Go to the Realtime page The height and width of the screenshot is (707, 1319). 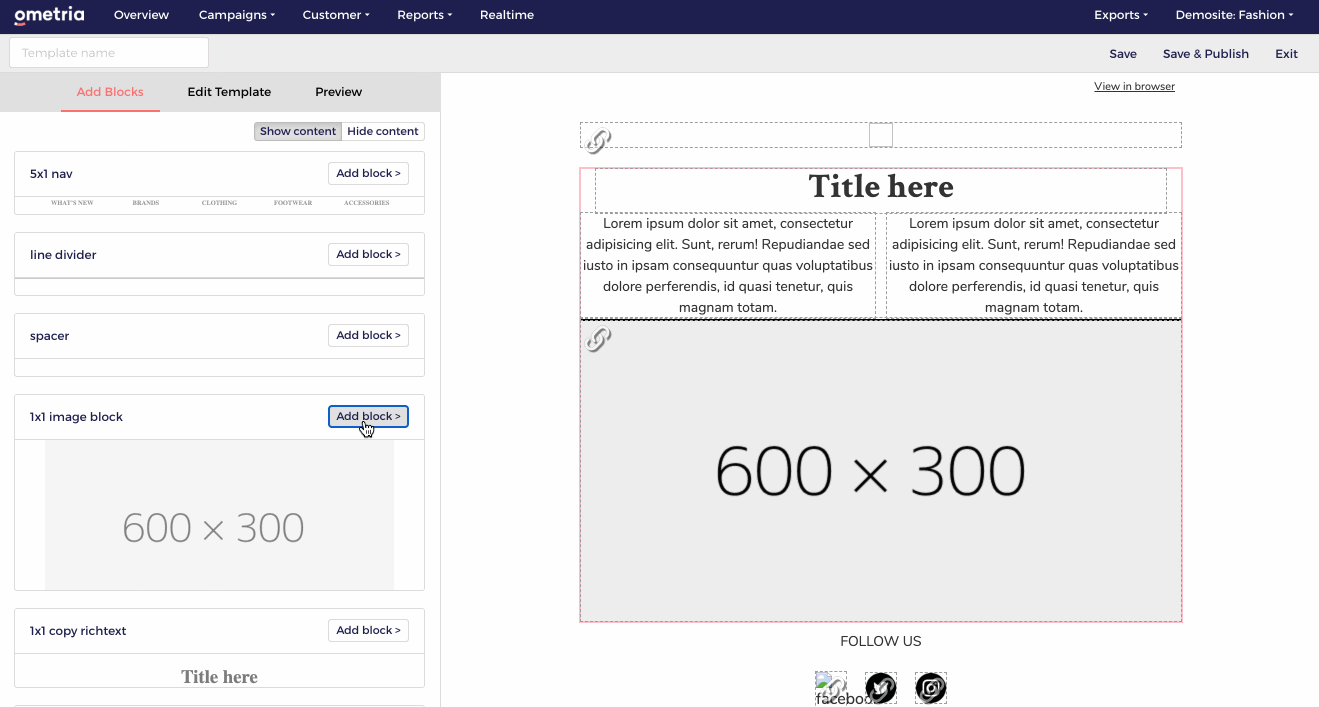507,15
